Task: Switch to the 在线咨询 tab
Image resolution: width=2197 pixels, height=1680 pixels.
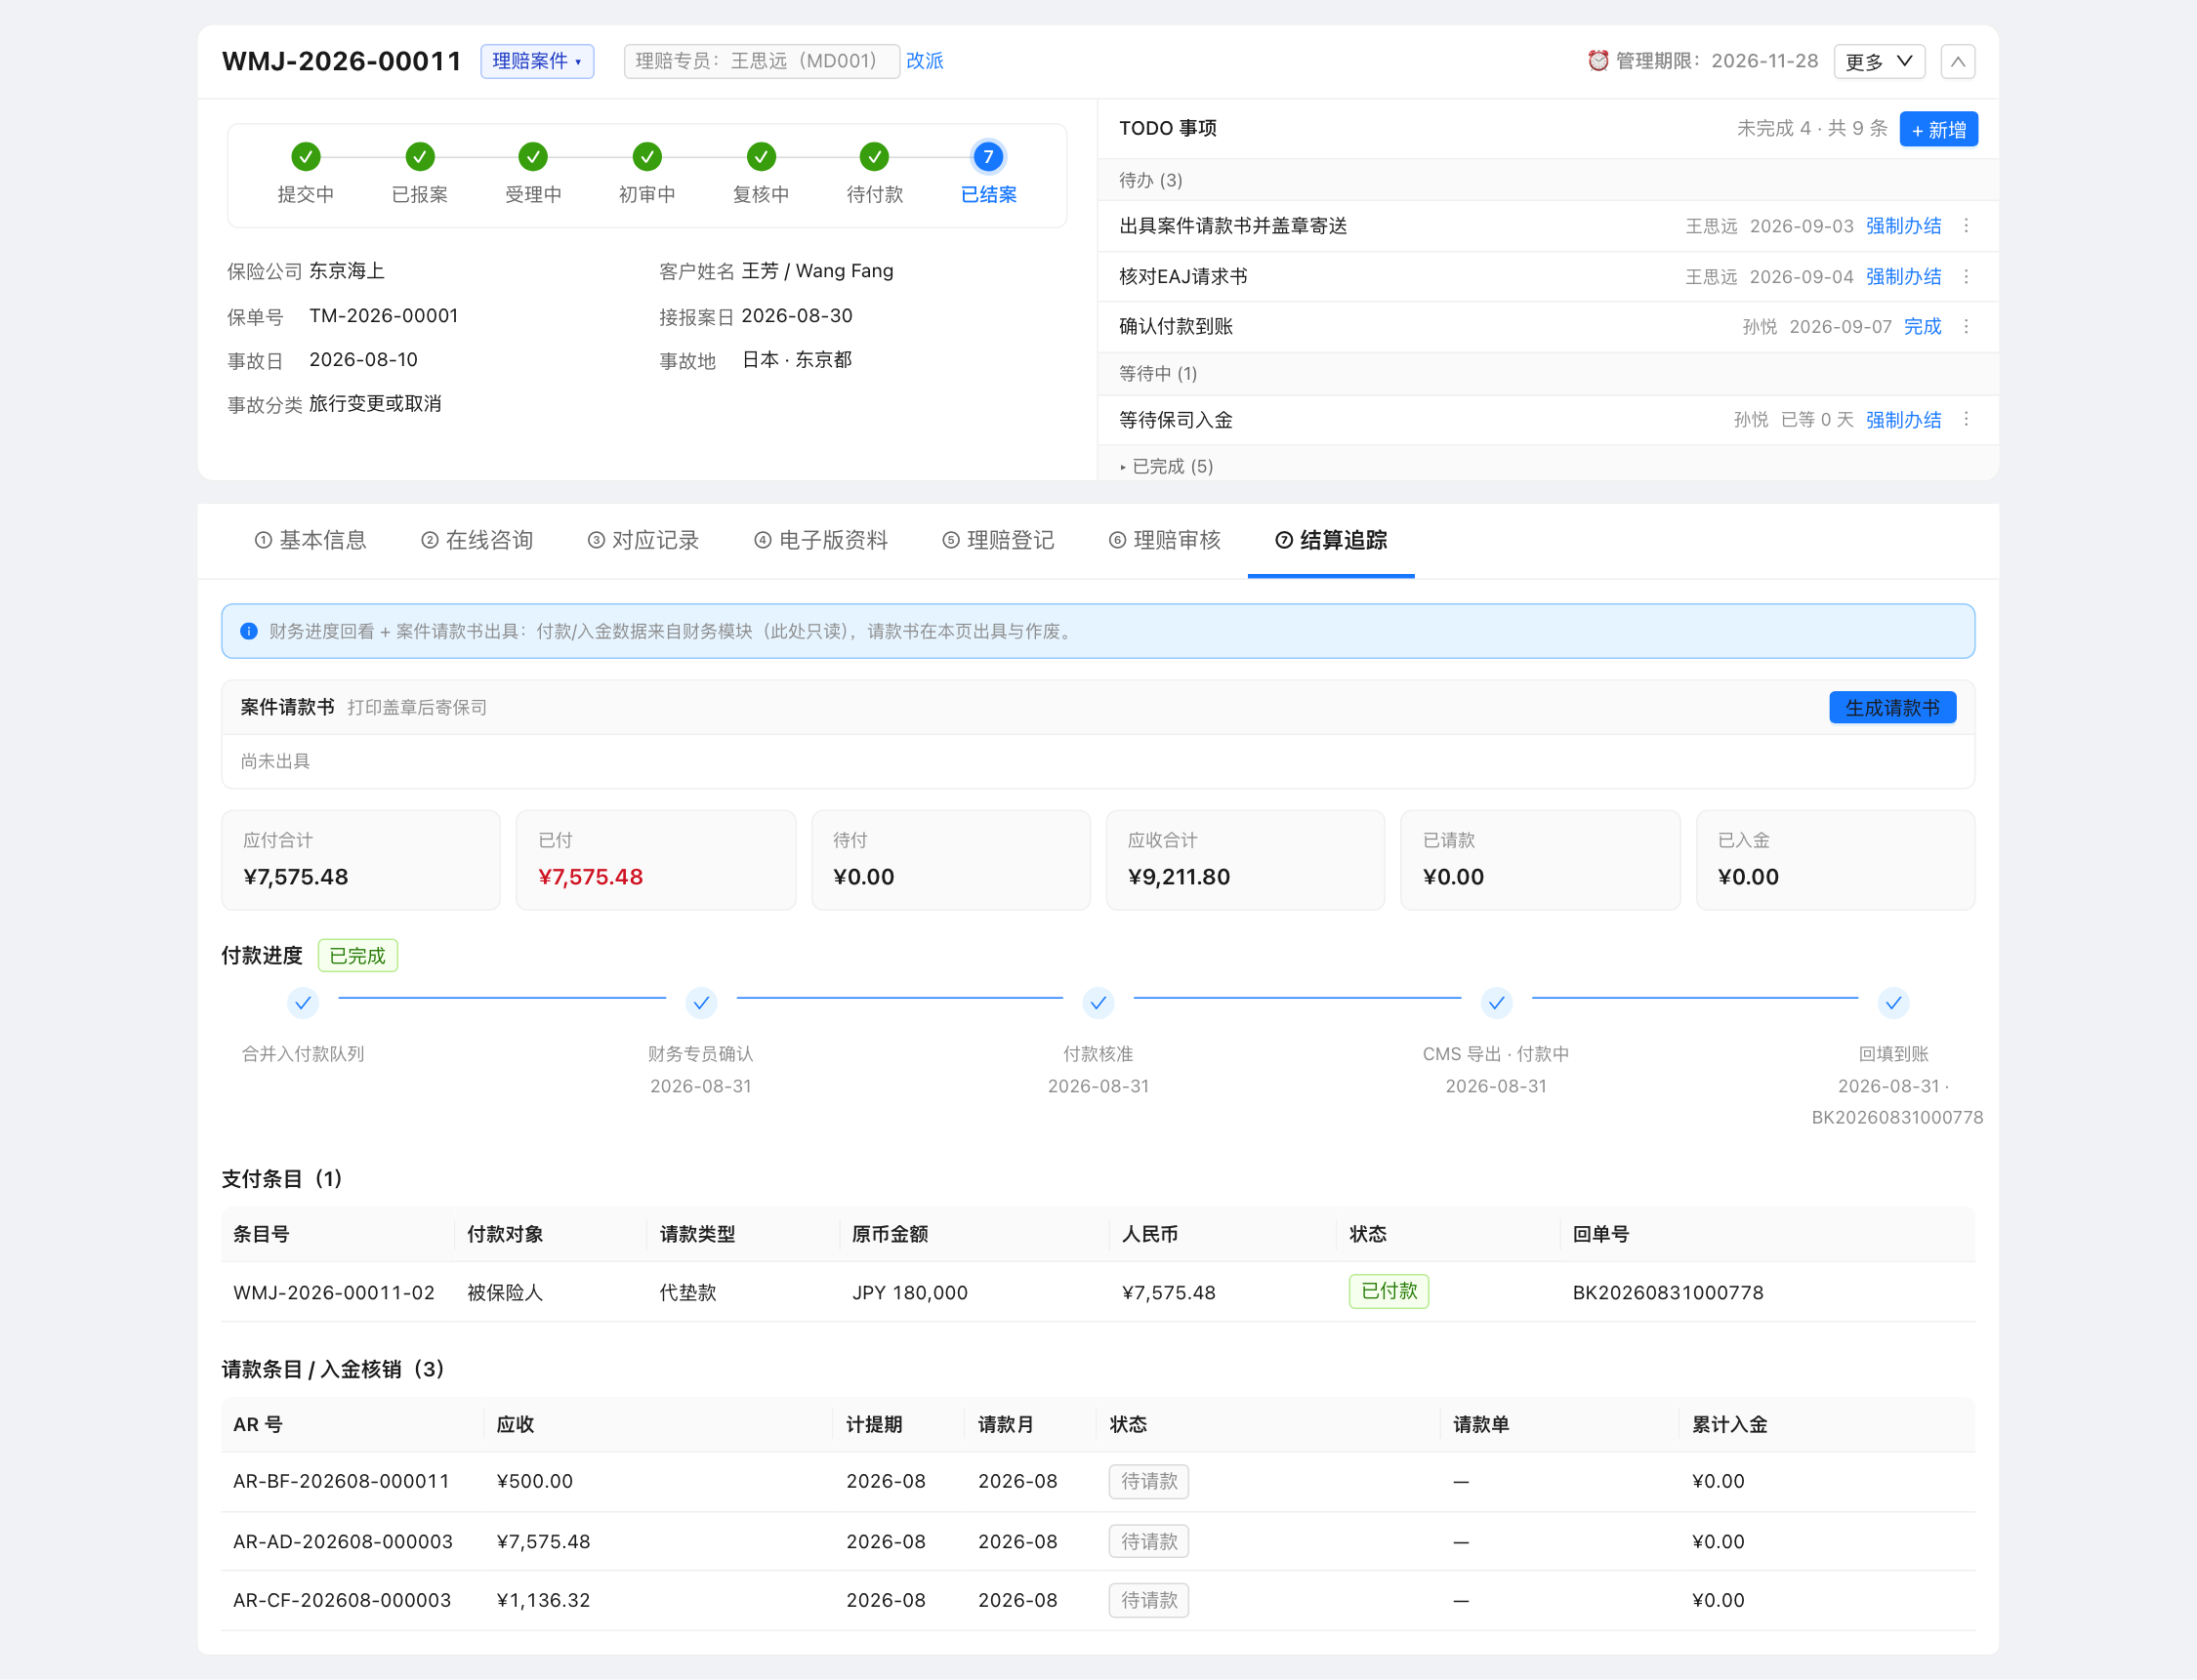Action: [477, 540]
